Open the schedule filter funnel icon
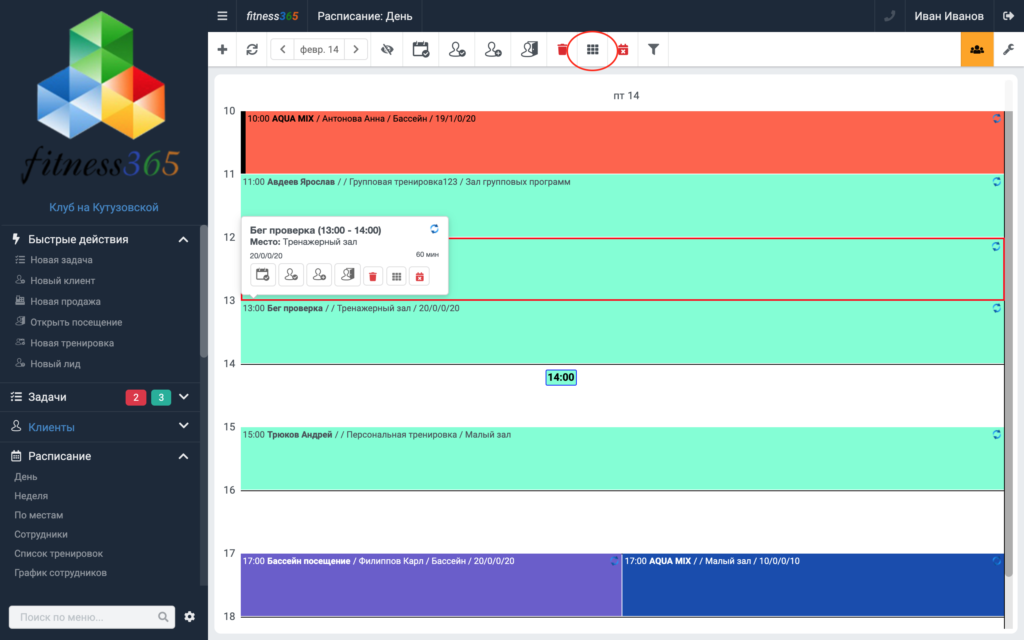Viewport: 1024px width, 640px height. click(653, 50)
